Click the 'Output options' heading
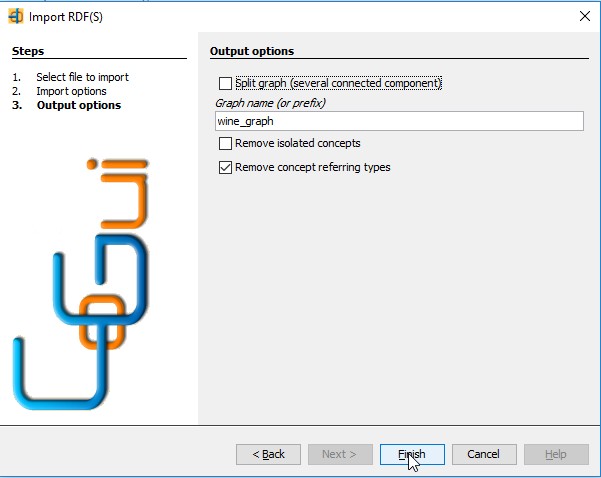 click(x=252, y=51)
